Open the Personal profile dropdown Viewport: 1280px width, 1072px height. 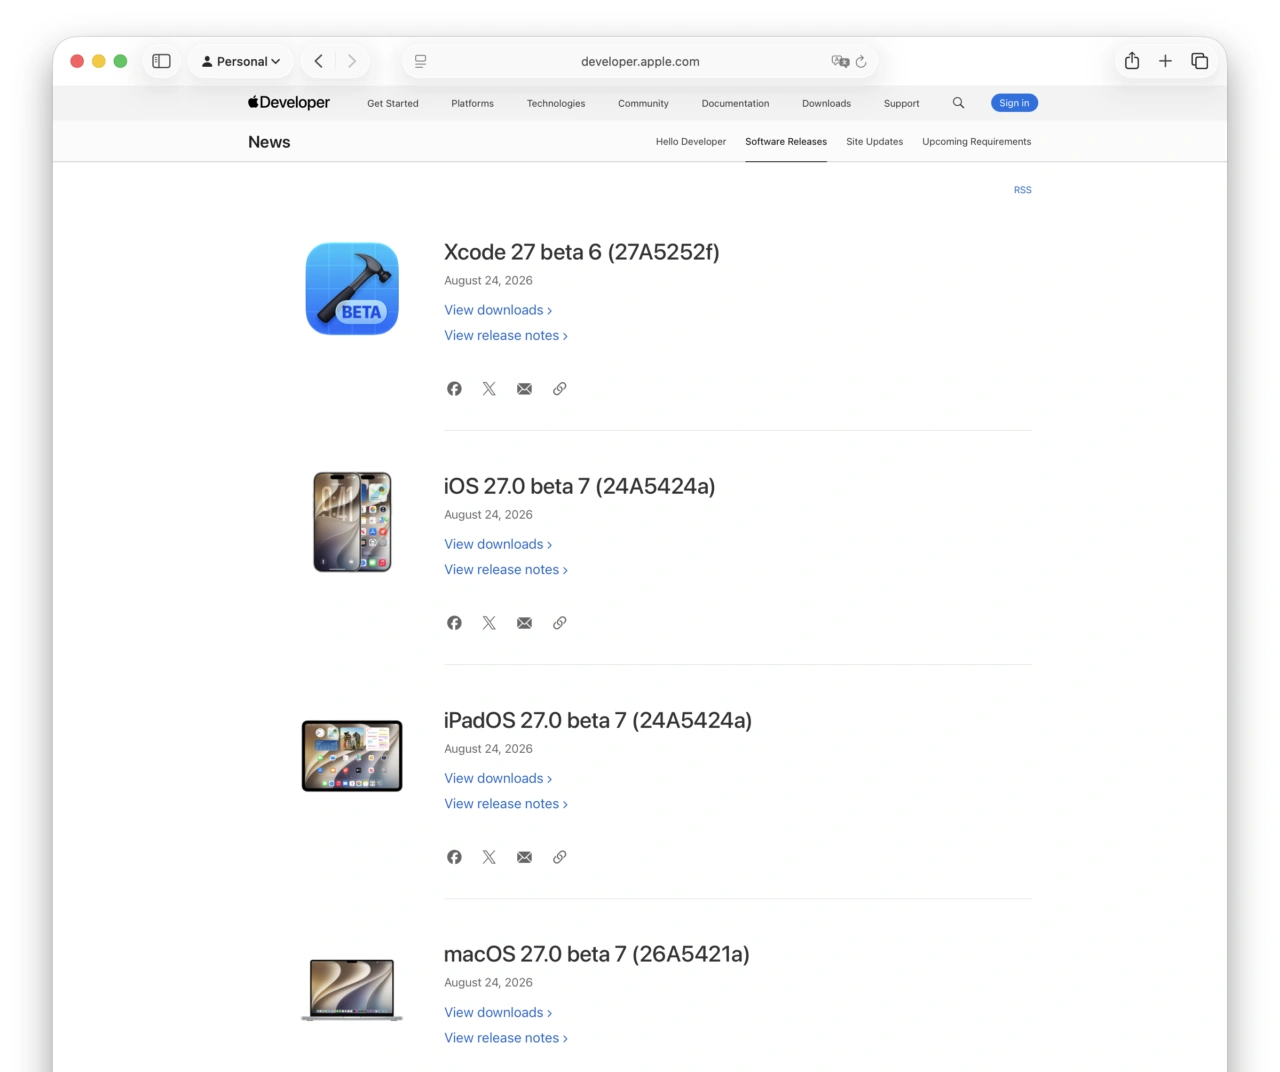pos(241,61)
